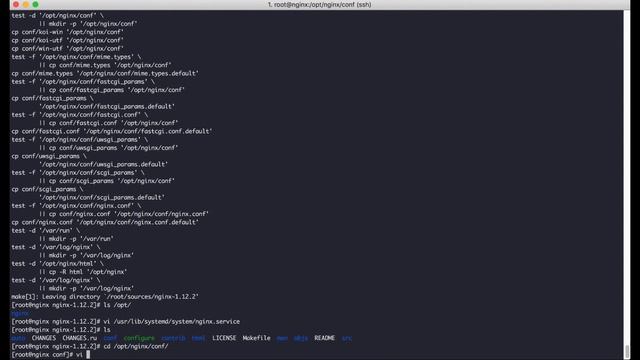Click the blue 'contrib' directory name
This screenshot has width=640, height=360.
point(173,338)
